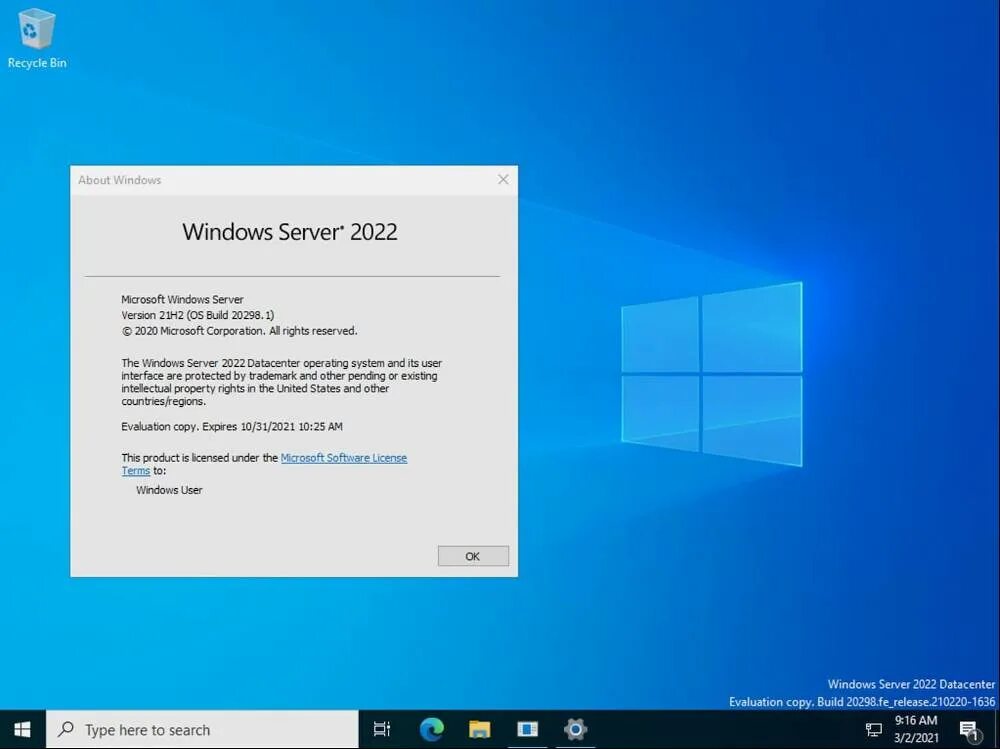The image size is (1000, 749).
Task: Open the clock showing 9:16 AM
Action: [x=916, y=729]
